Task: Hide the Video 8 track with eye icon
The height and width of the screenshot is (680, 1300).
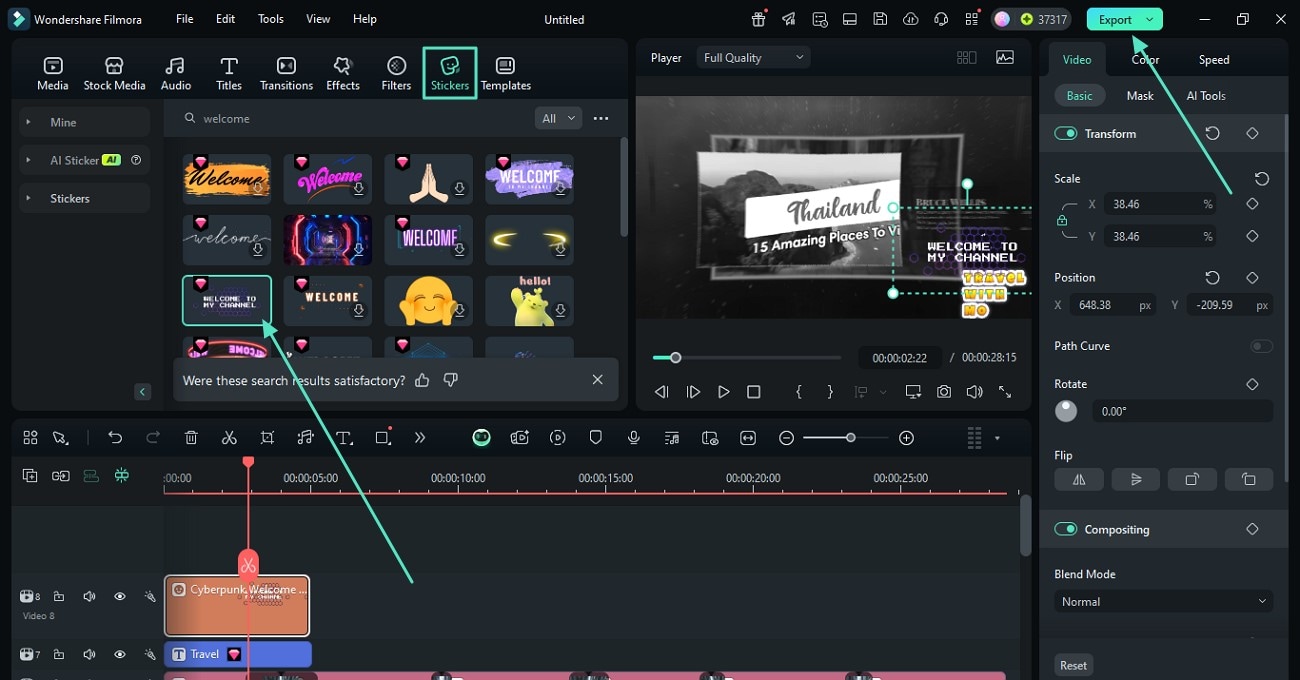Action: tap(120, 596)
